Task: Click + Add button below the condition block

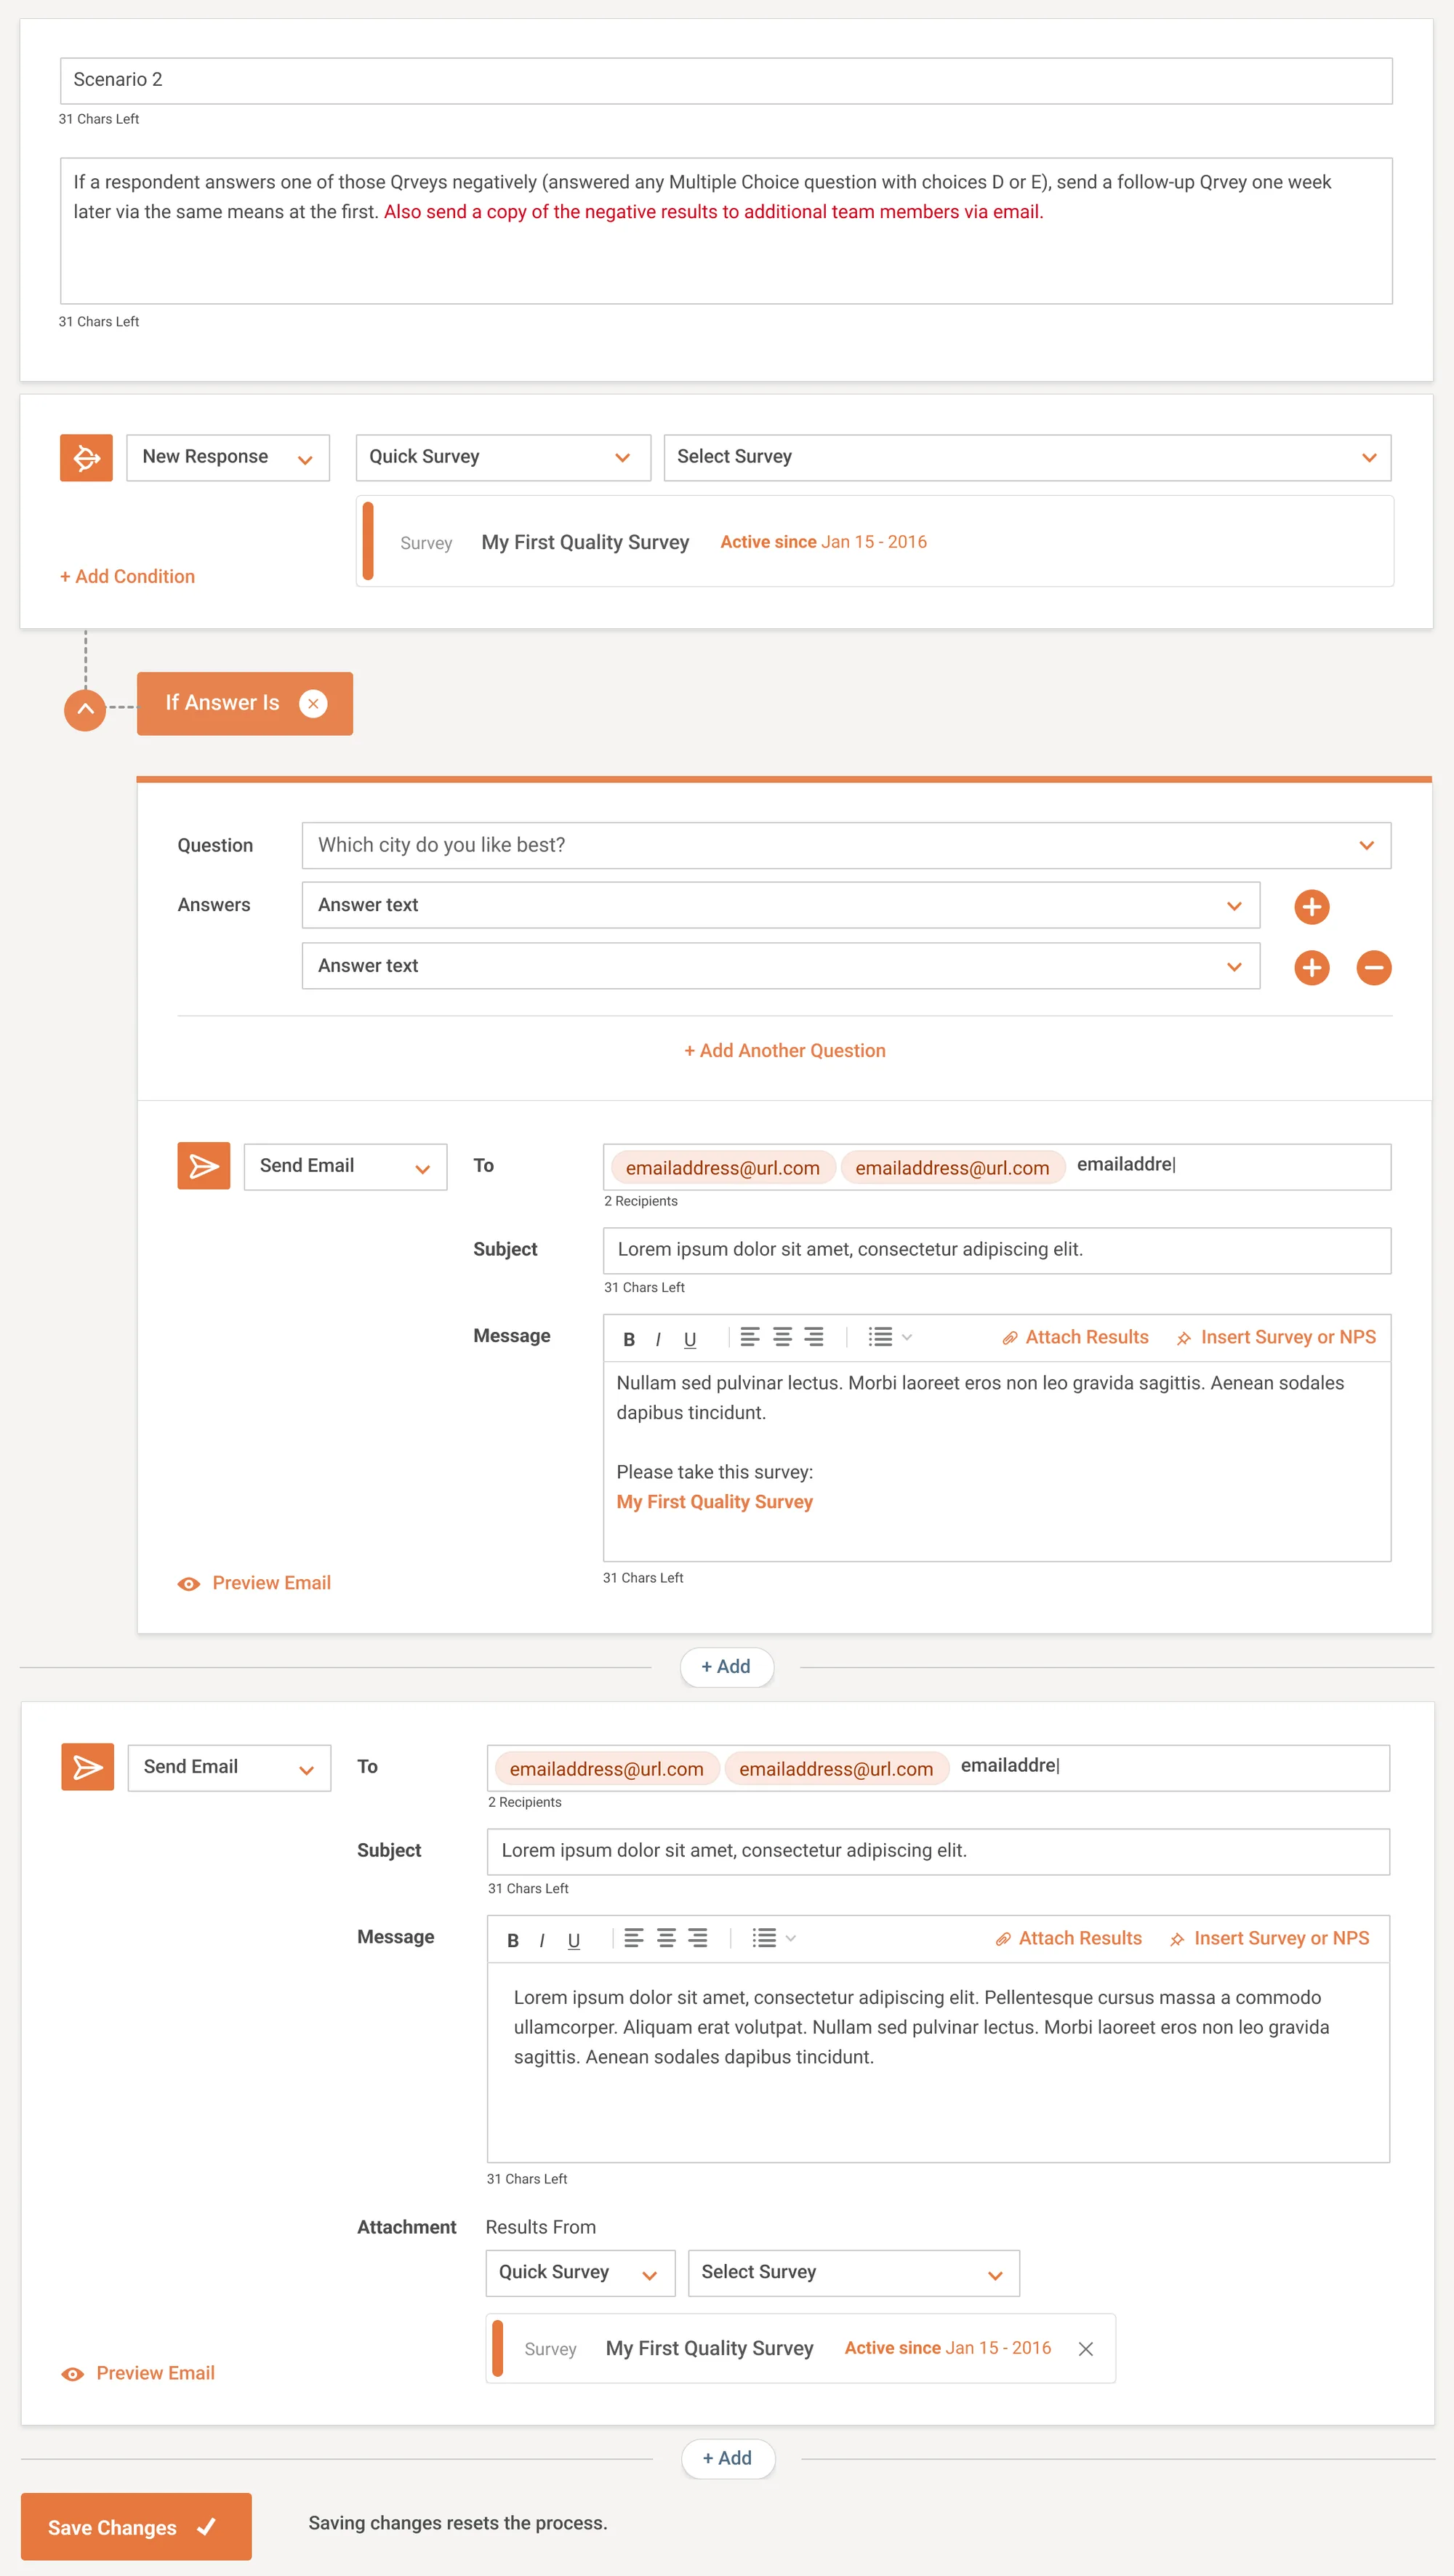Action: (726, 1666)
